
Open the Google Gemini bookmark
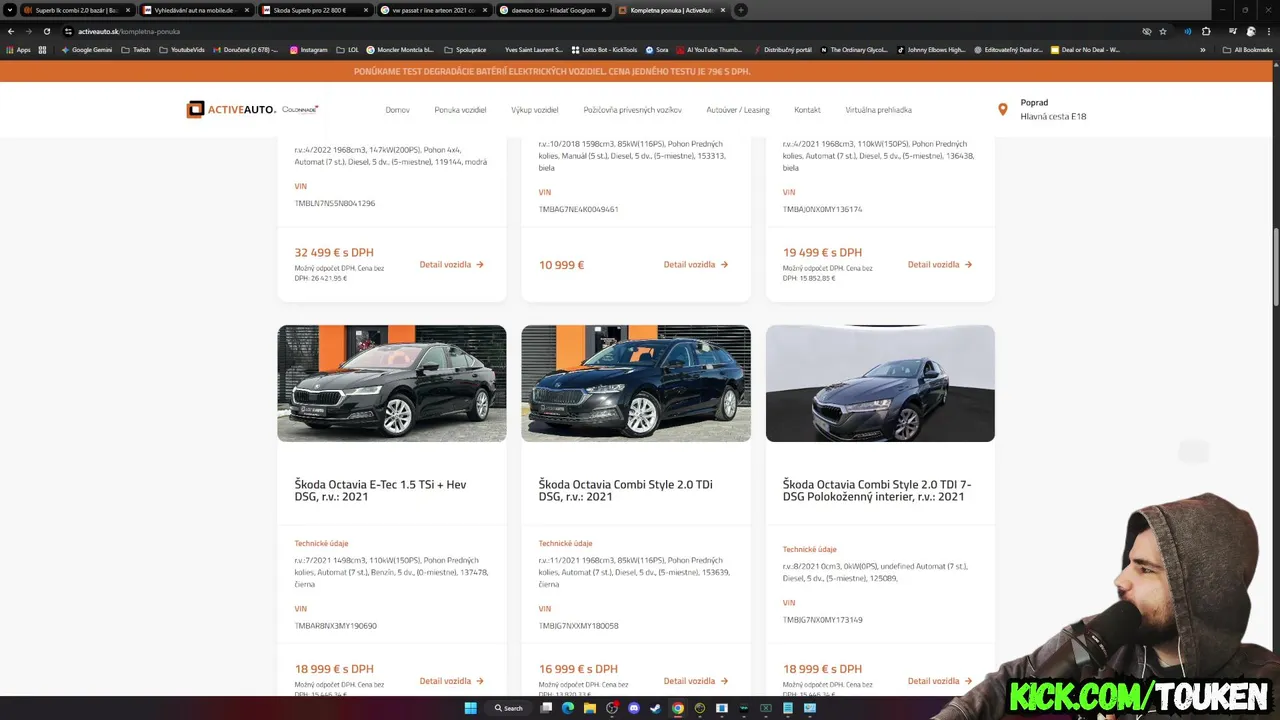(87, 49)
